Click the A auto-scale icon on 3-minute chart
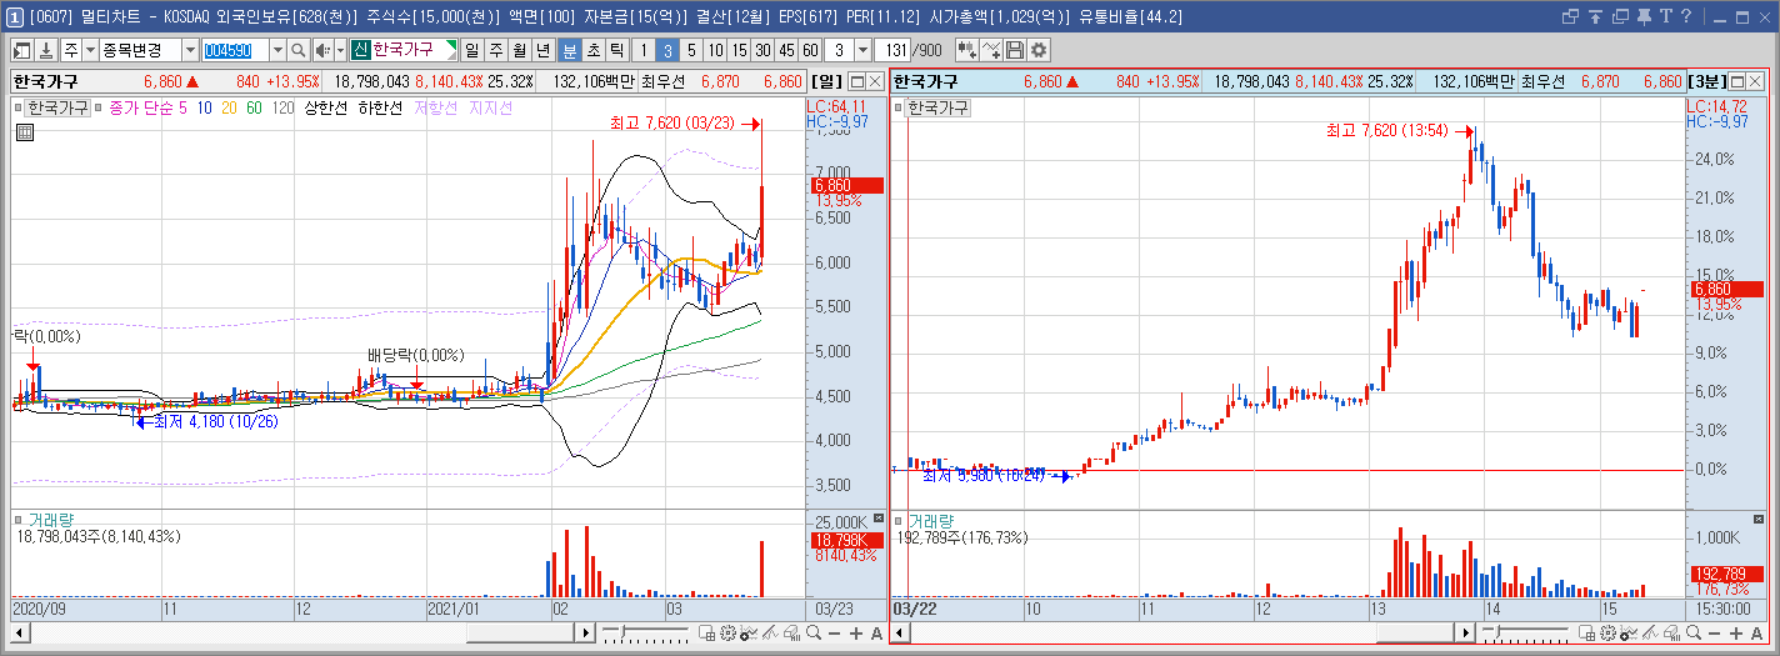The height and width of the screenshot is (656, 1780). click(1757, 633)
